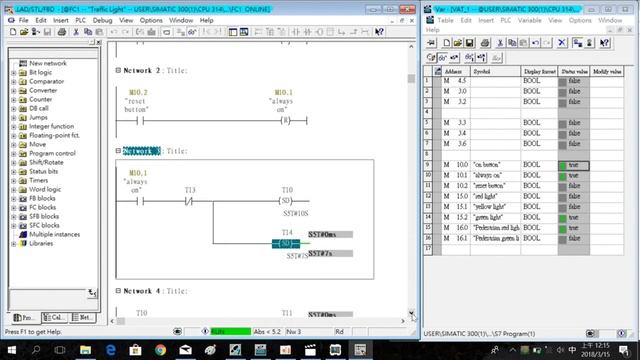Click the blue X delete icon in VAT toolbar
Viewport: 640px width, 360px height.
(562, 42)
